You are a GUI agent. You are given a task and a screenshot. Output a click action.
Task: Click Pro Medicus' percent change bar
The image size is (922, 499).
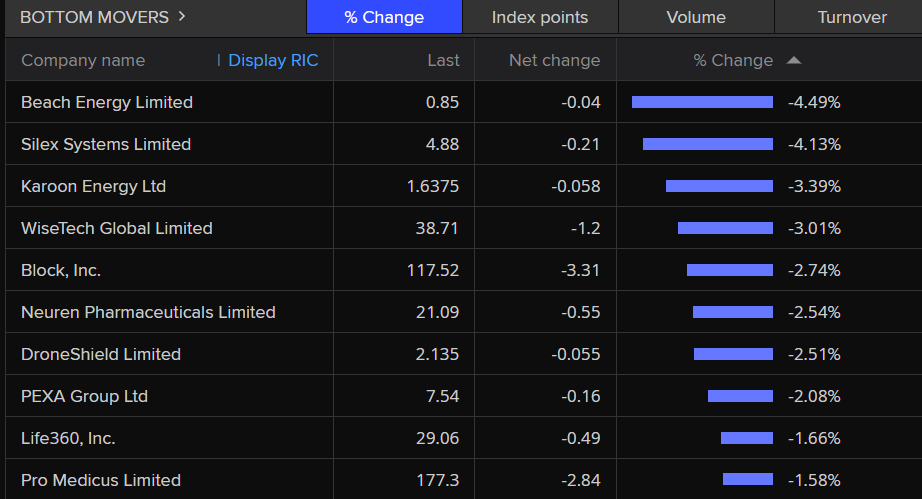pyautogui.click(x=748, y=480)
